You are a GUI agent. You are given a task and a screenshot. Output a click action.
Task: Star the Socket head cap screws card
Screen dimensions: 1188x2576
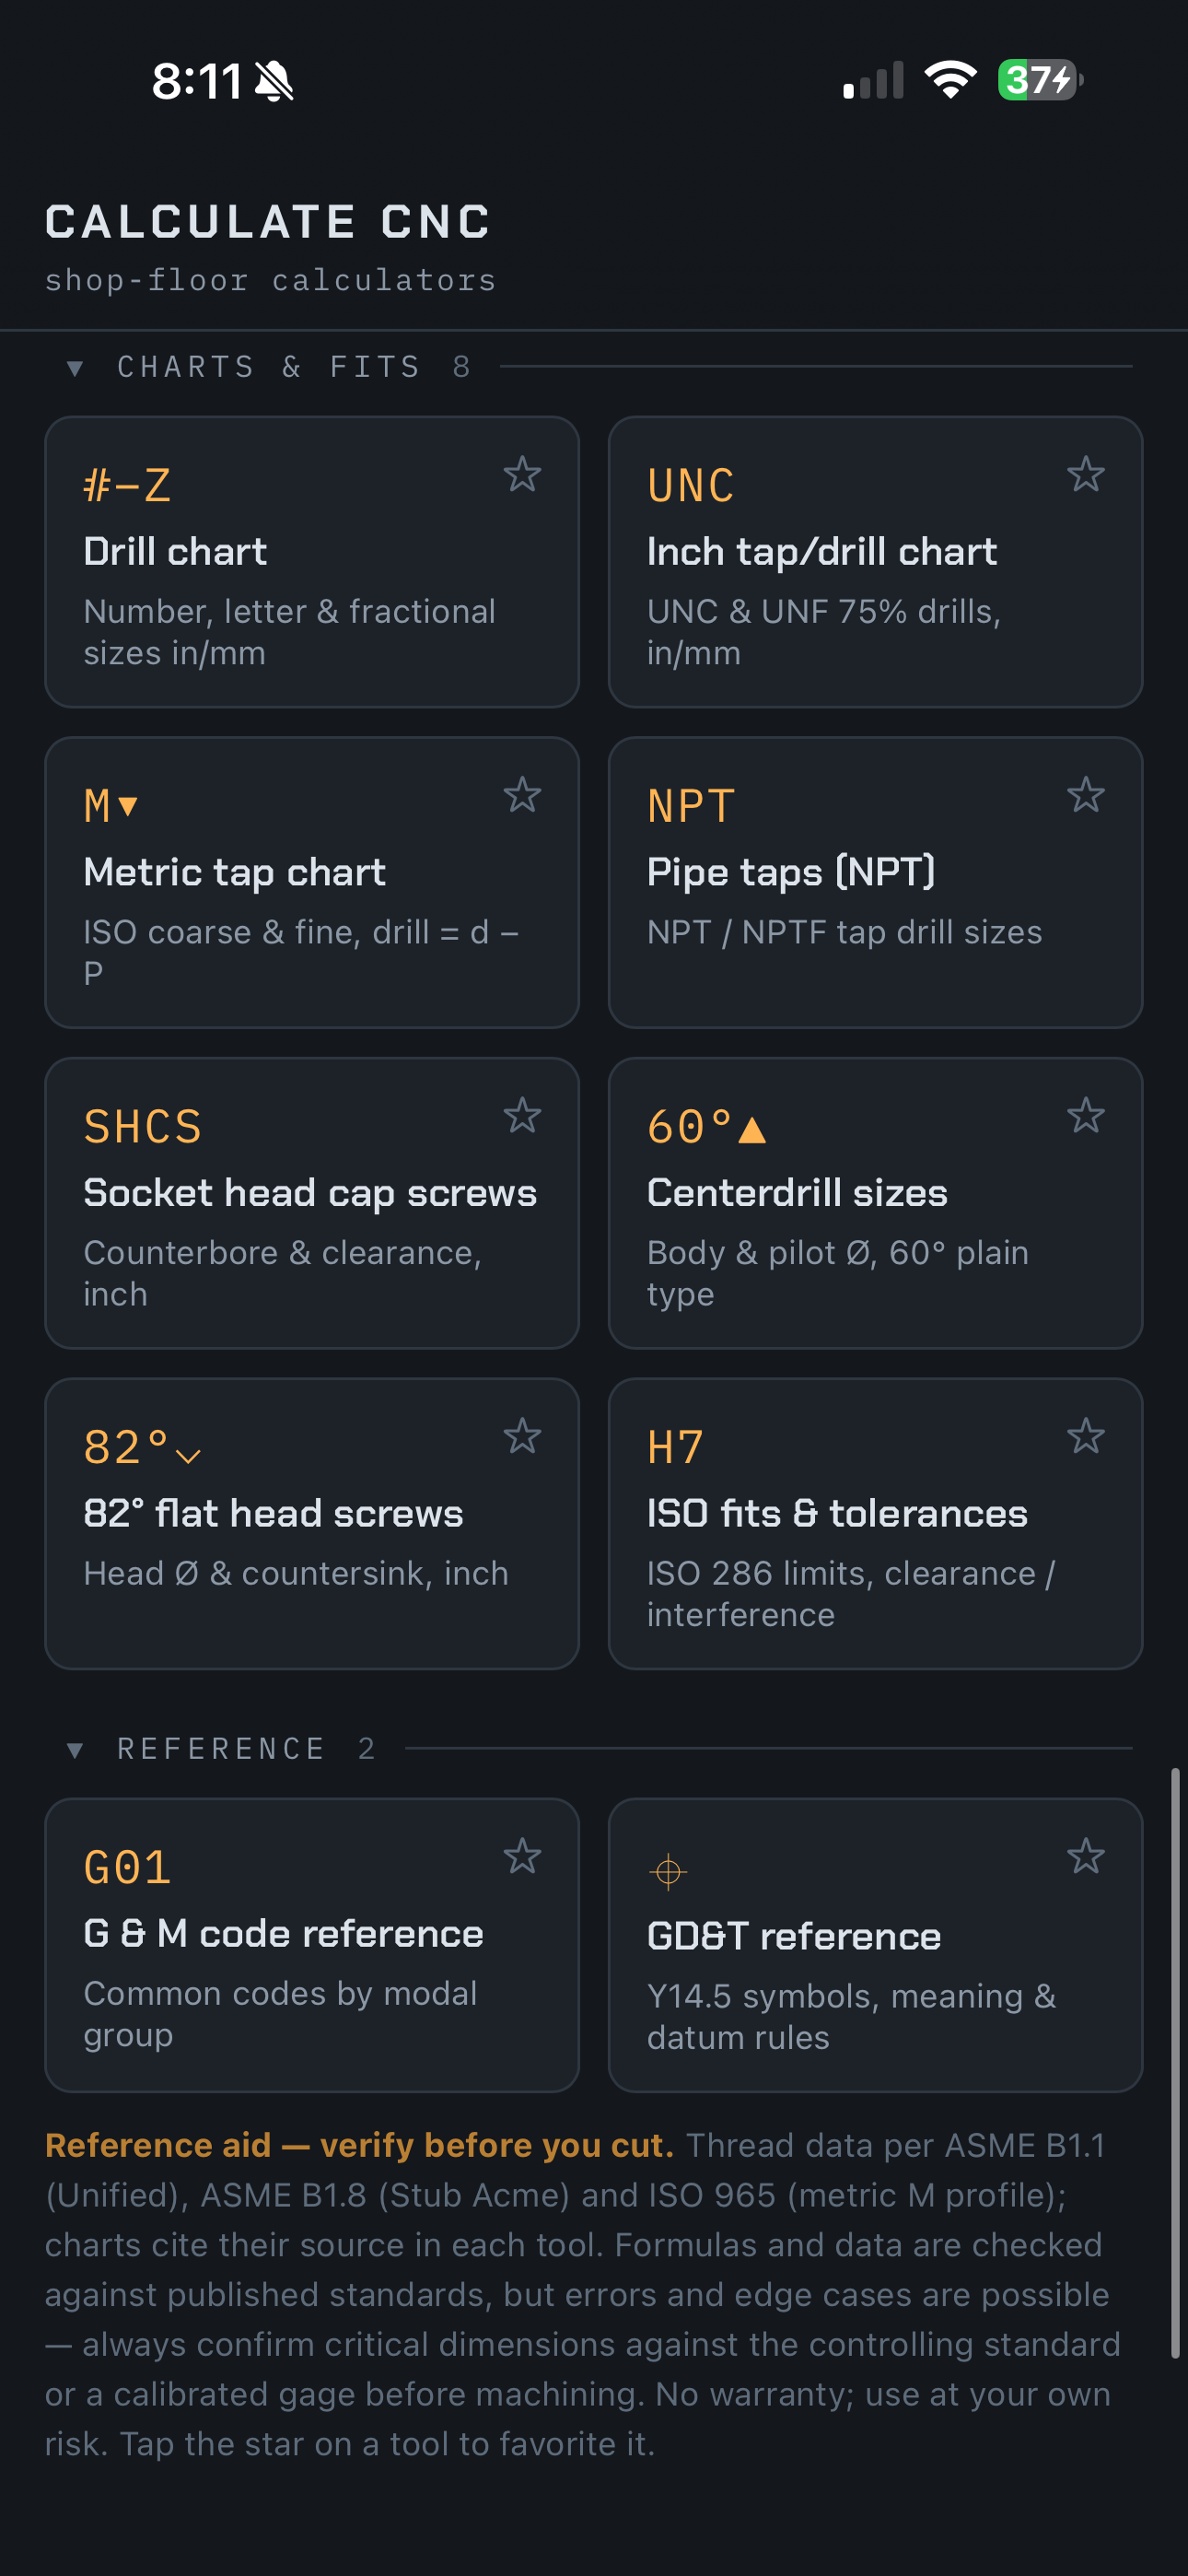[522, 1115]
